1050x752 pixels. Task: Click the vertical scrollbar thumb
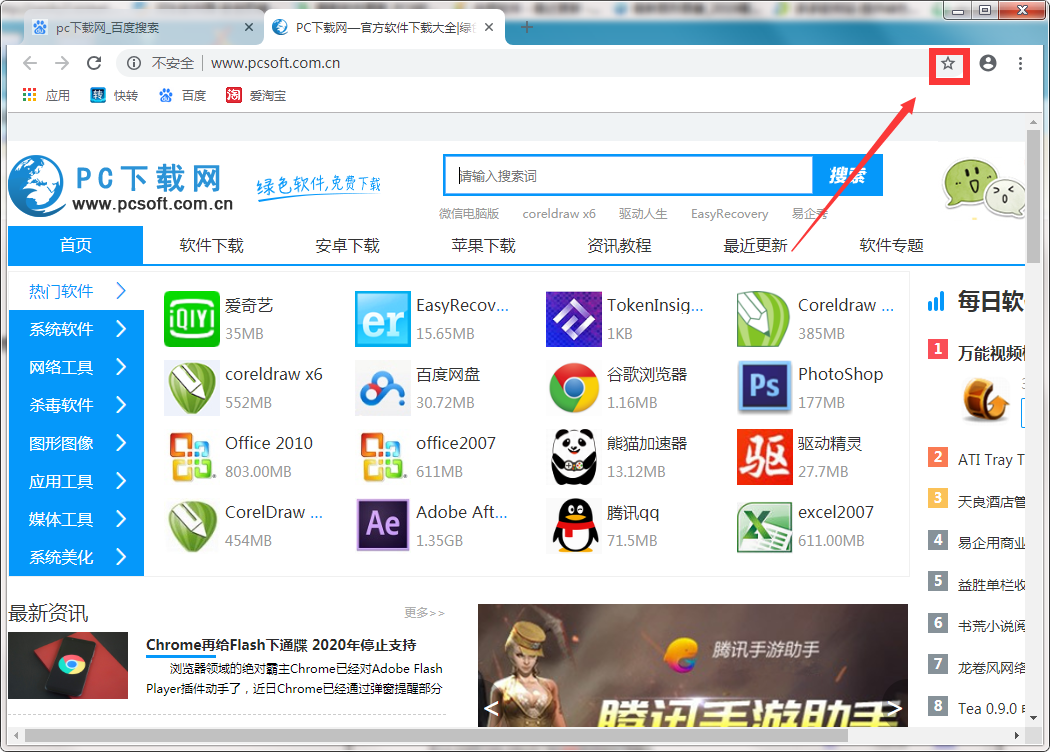tap(1033, 196)
